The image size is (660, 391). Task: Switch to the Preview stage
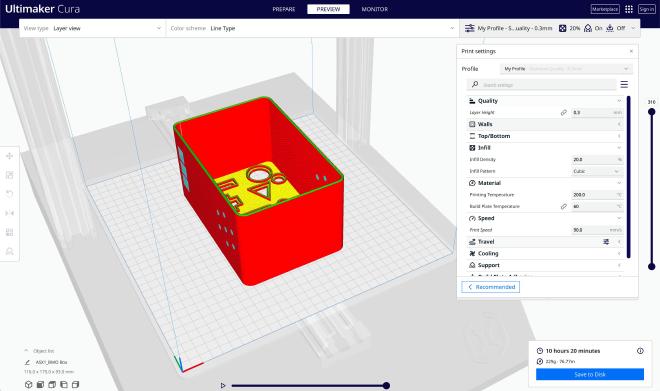tap(328, 9)
